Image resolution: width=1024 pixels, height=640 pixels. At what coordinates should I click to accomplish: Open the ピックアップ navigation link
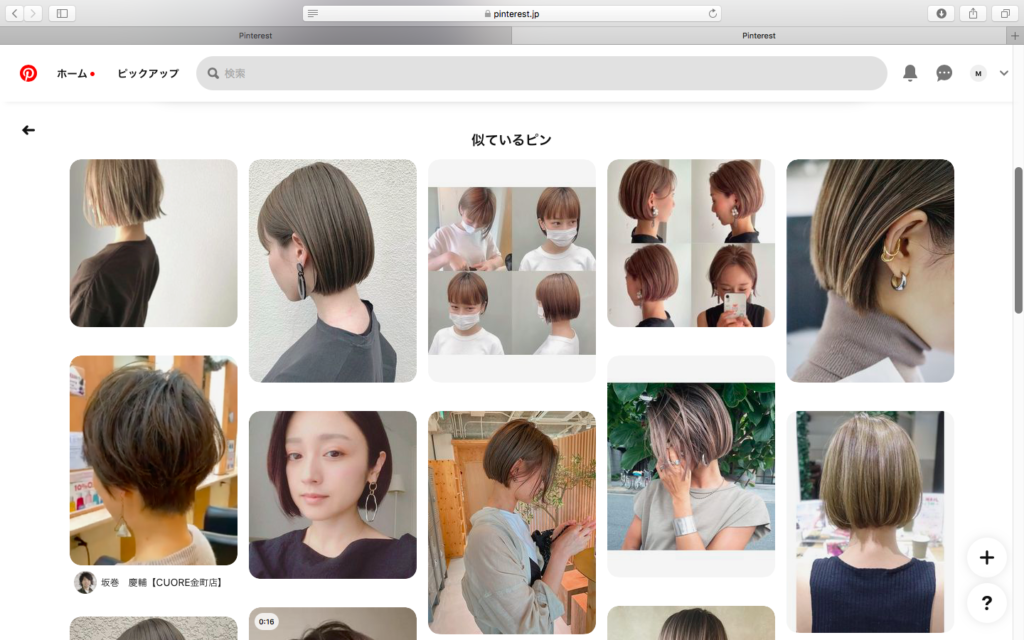pyautogui.click(x=148, y=73)
